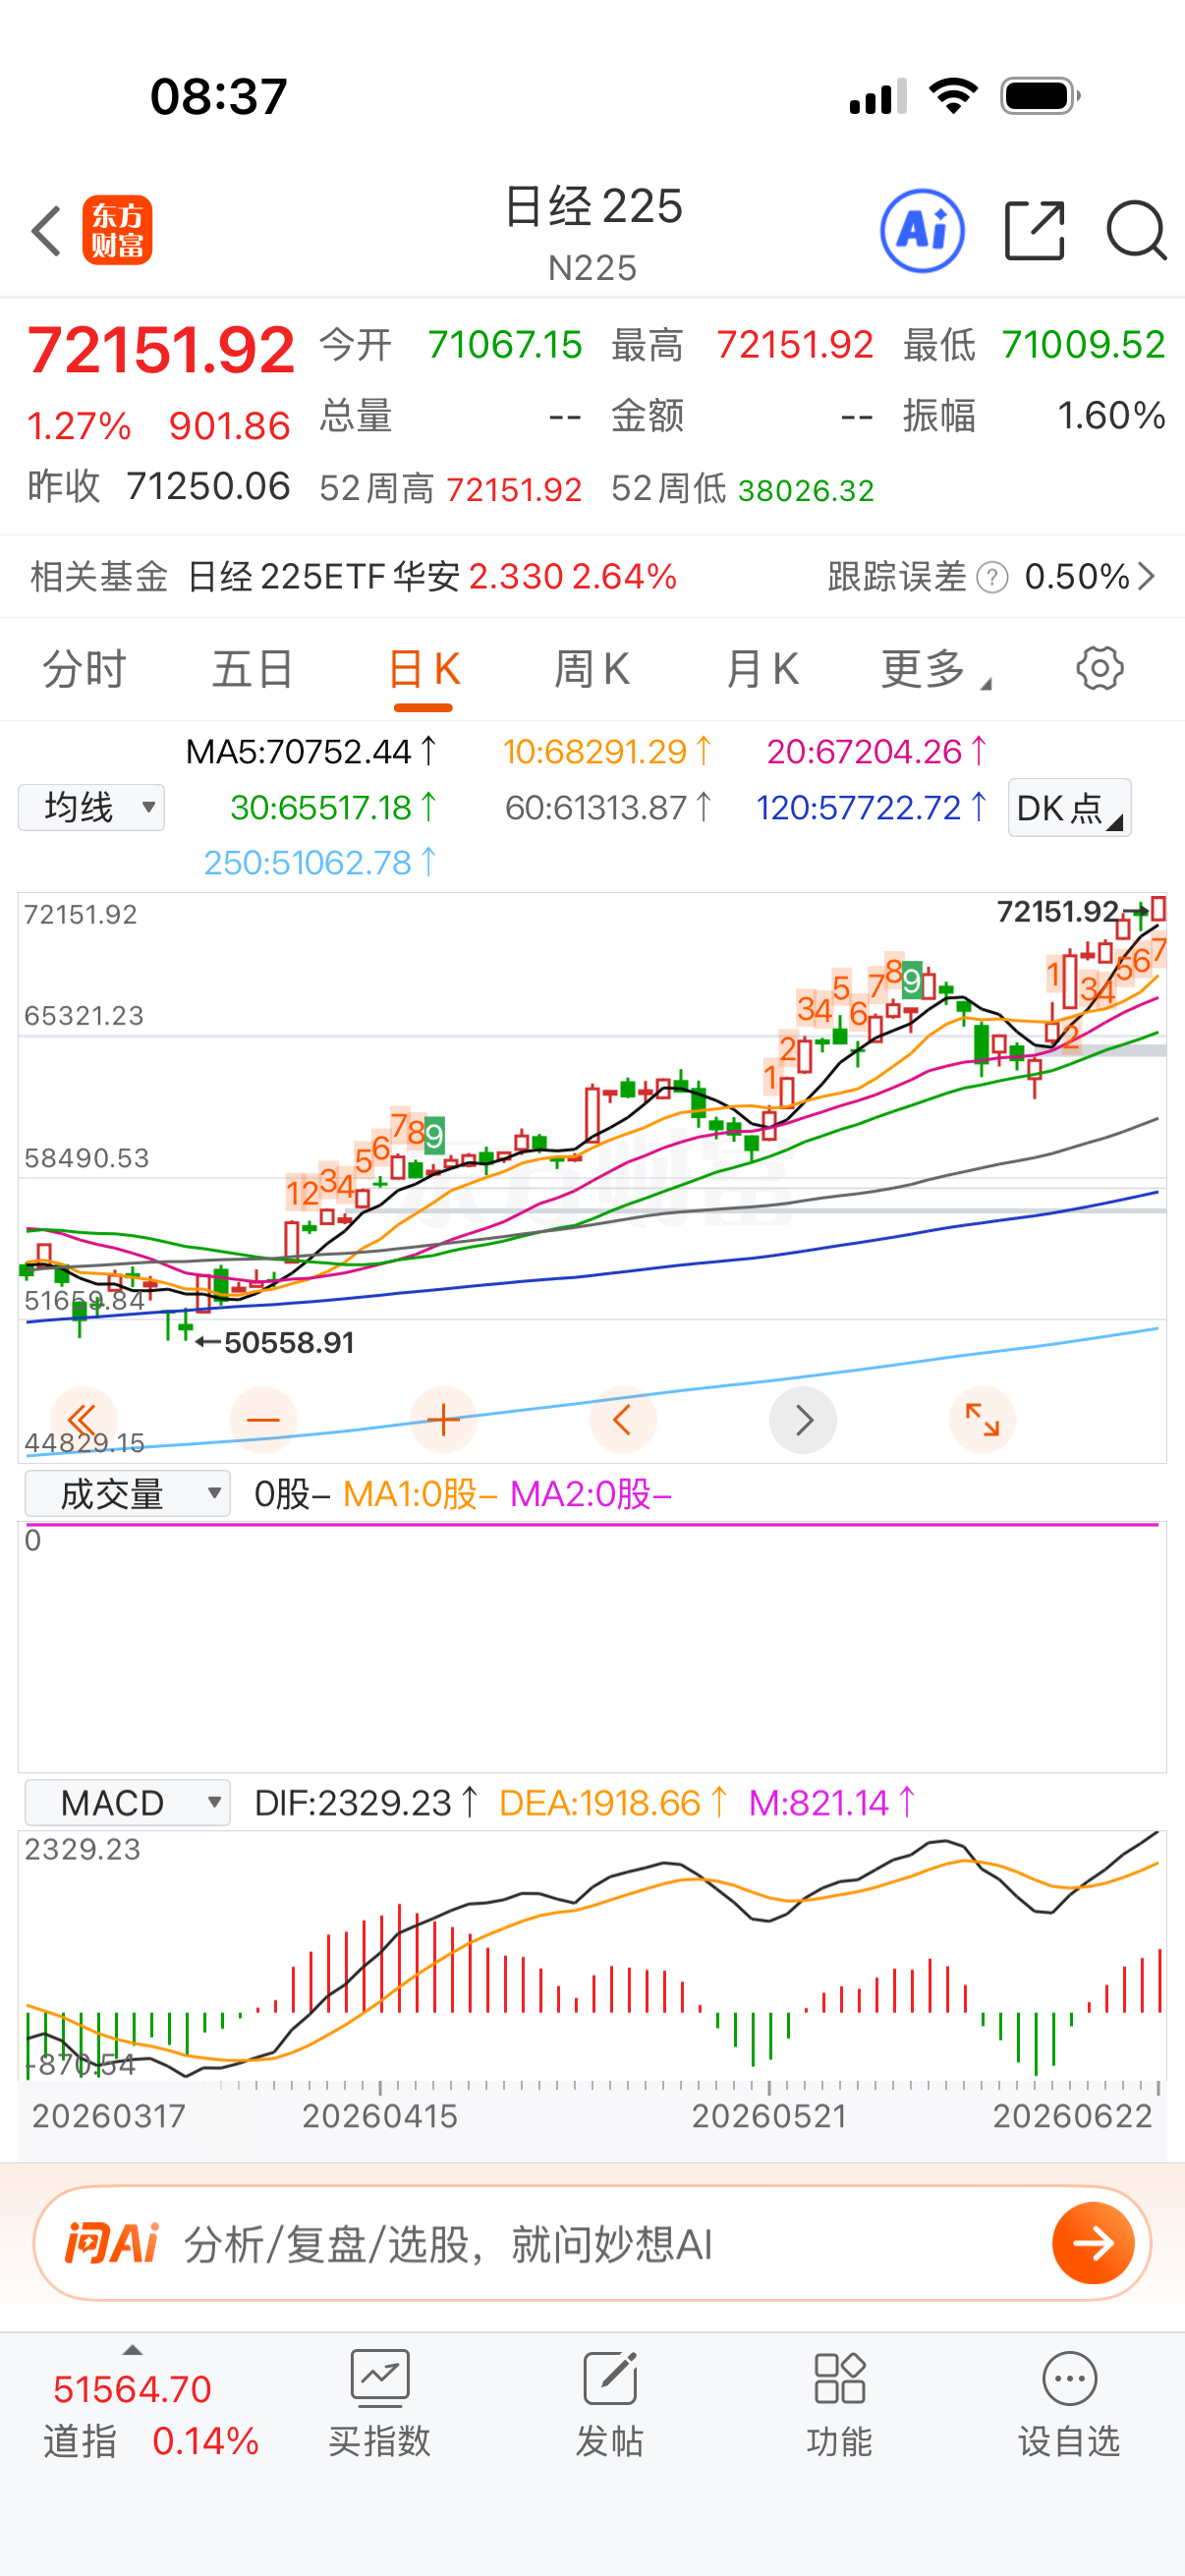Expand chart to fullscreen icon
The image size is (1185, 2576).
point(982,1419)
